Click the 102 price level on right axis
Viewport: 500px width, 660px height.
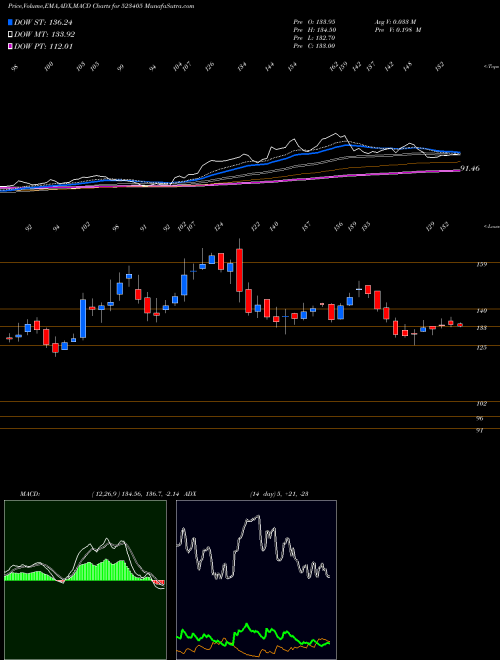point(482,404)
